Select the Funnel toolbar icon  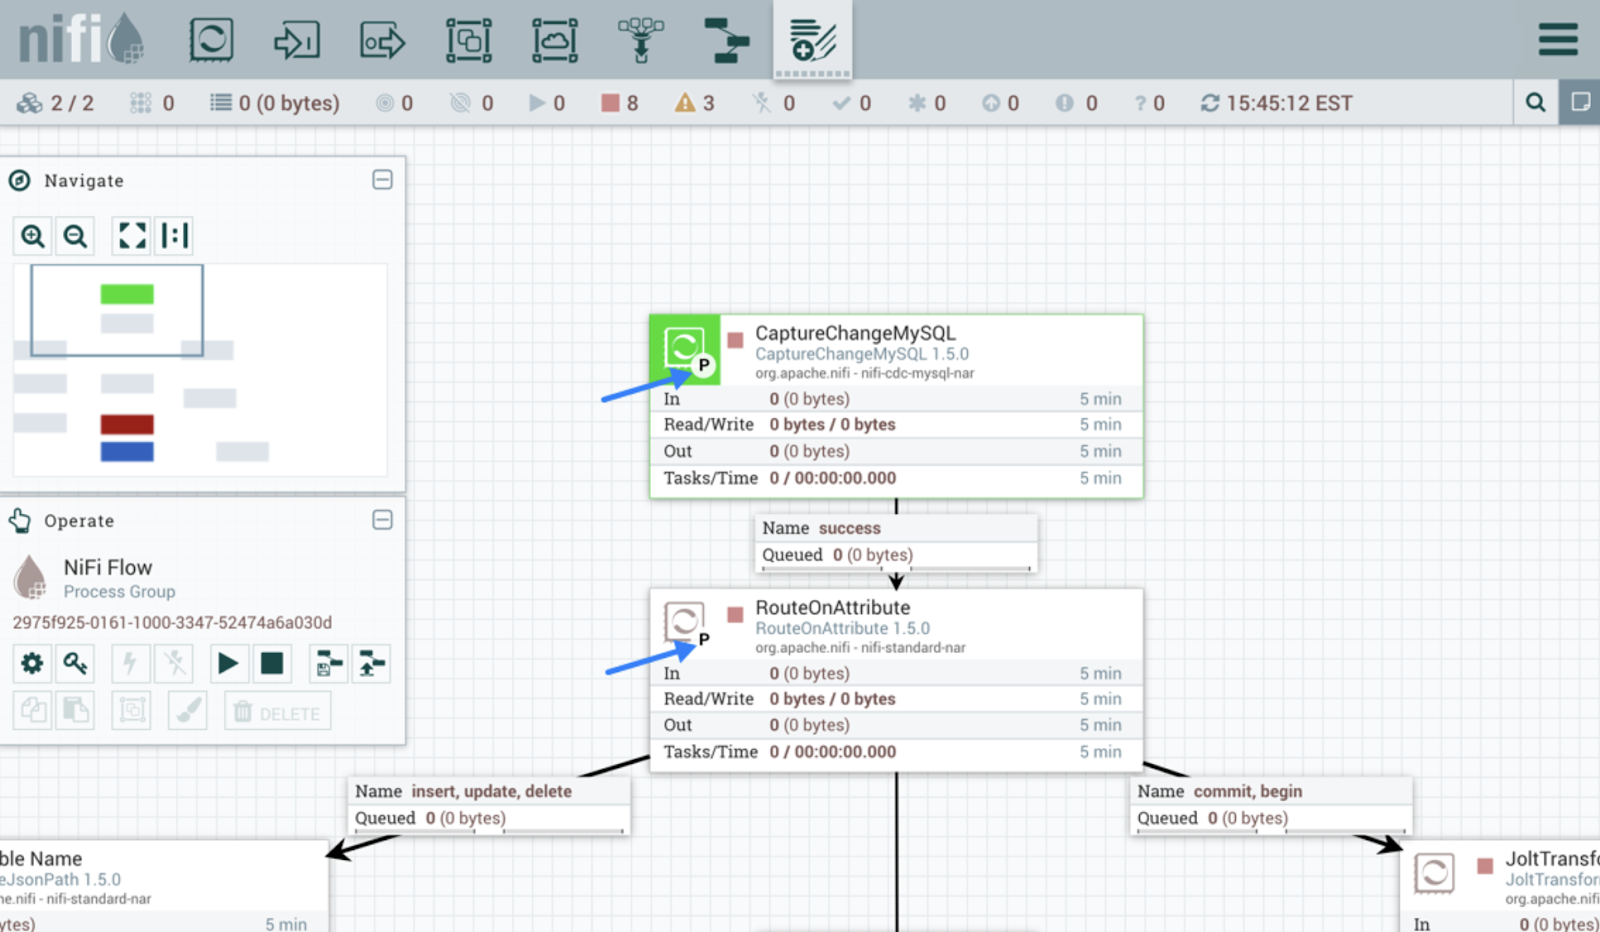click(x=641, y=40)
